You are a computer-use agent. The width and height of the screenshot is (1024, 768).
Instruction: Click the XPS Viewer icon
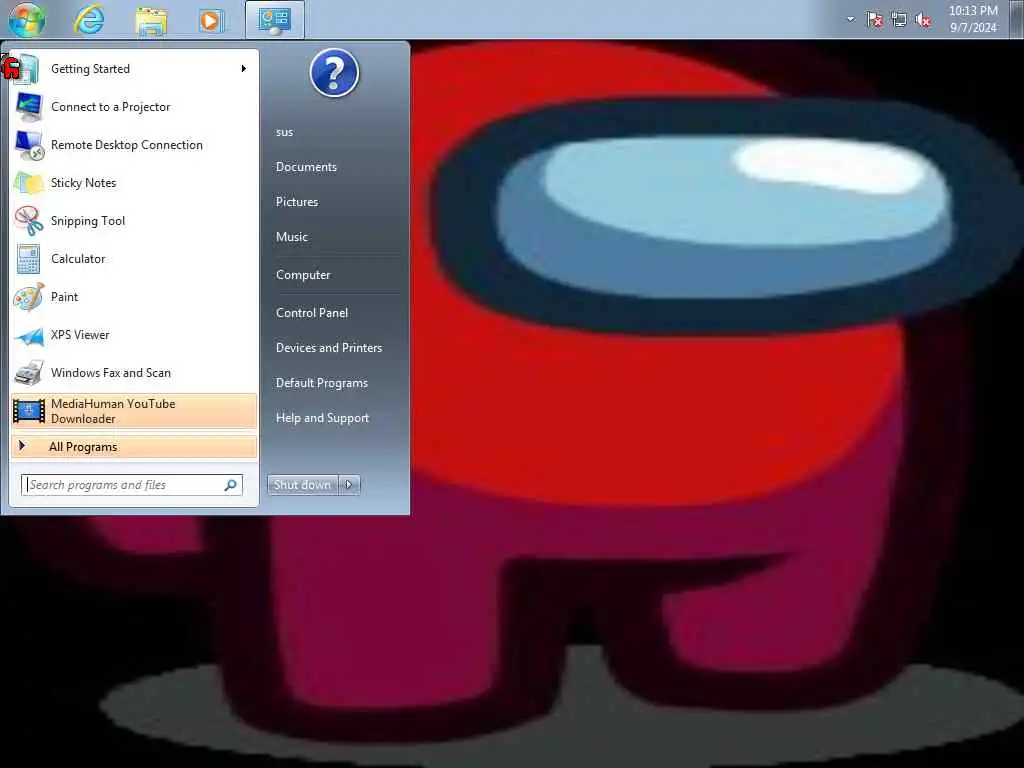[29, 336]
